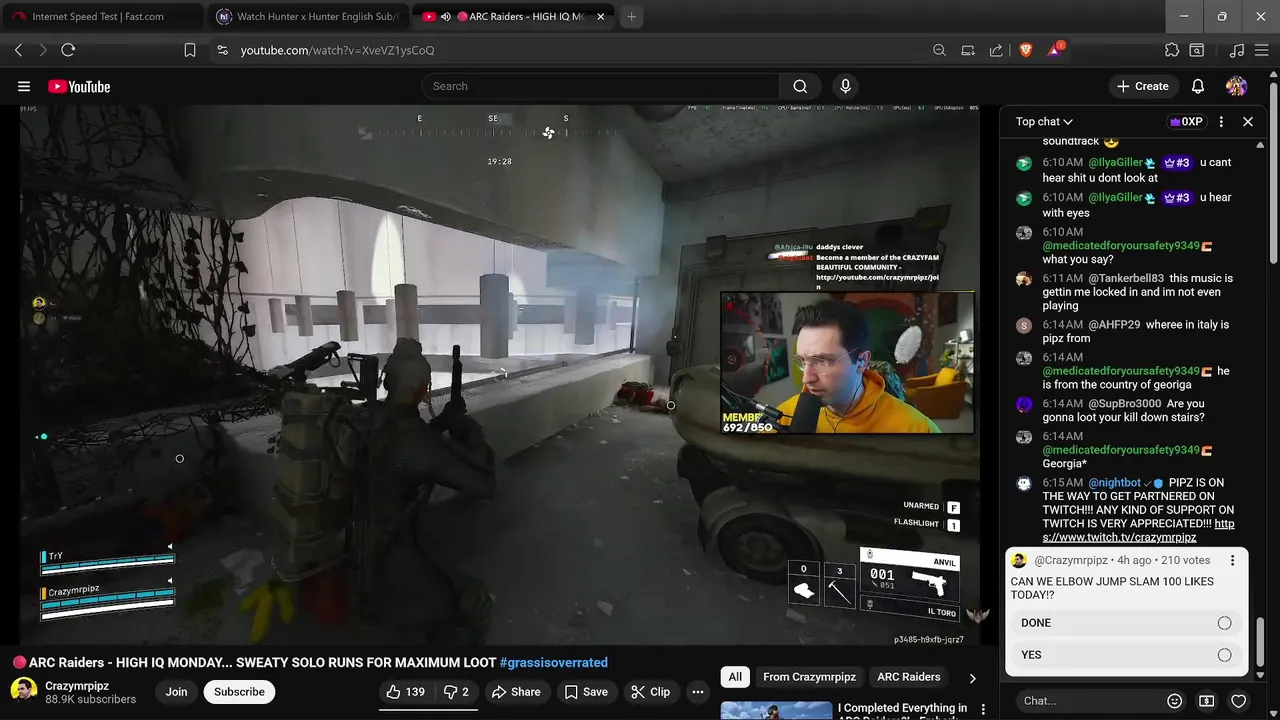Screen dimensions: 1280x720
Task: Open emoji picker in chat
Action: pyautogui.click(x=1175, y=701)
